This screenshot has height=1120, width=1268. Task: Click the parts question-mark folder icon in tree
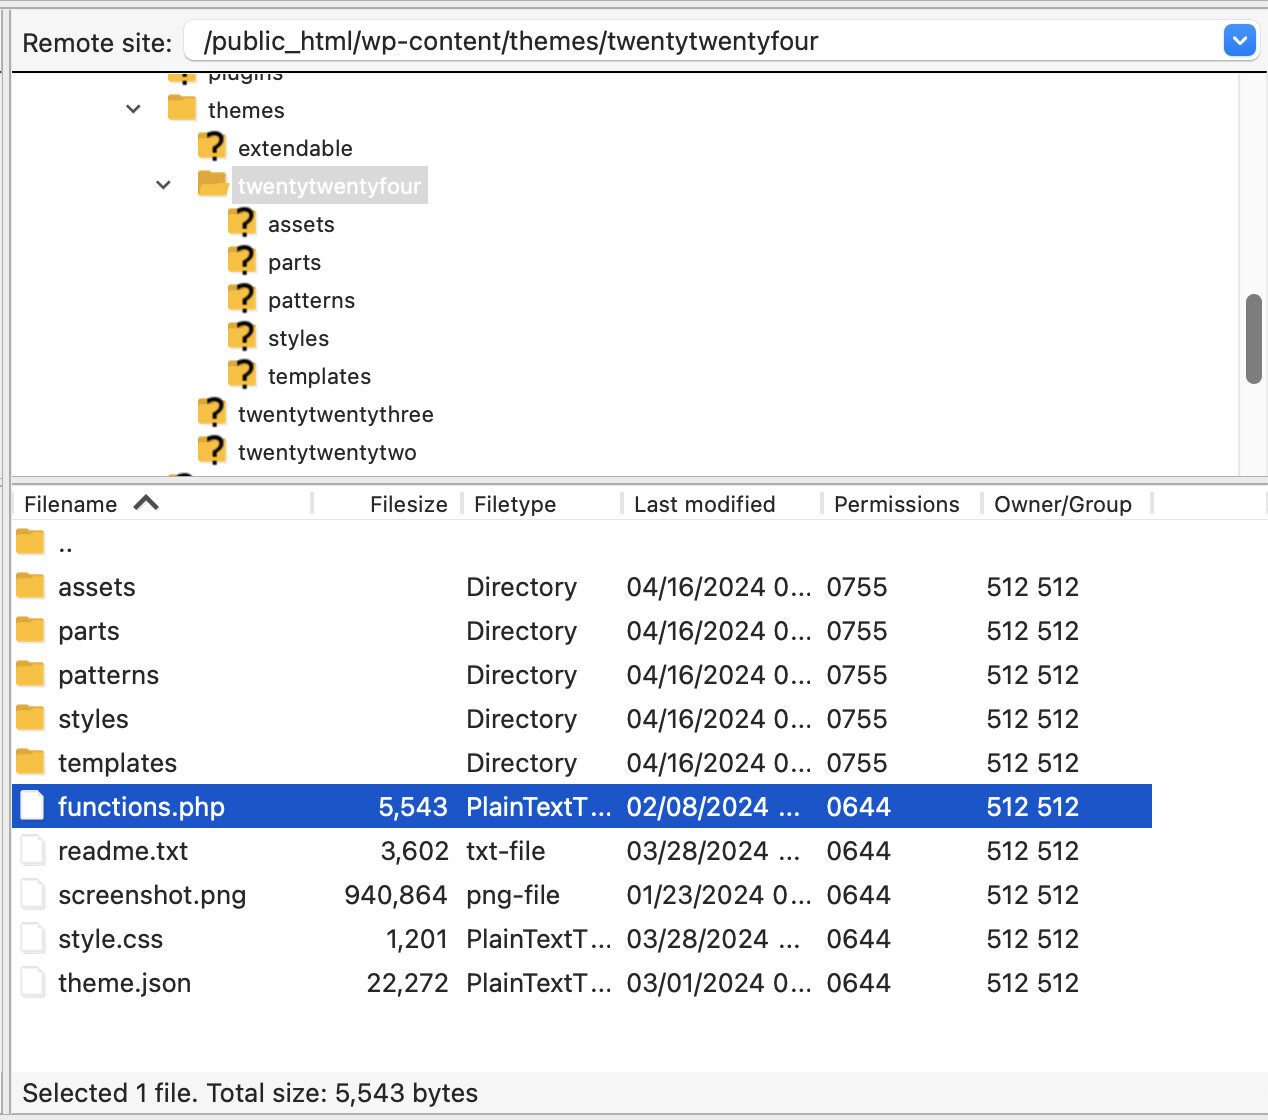pos(242,260)
